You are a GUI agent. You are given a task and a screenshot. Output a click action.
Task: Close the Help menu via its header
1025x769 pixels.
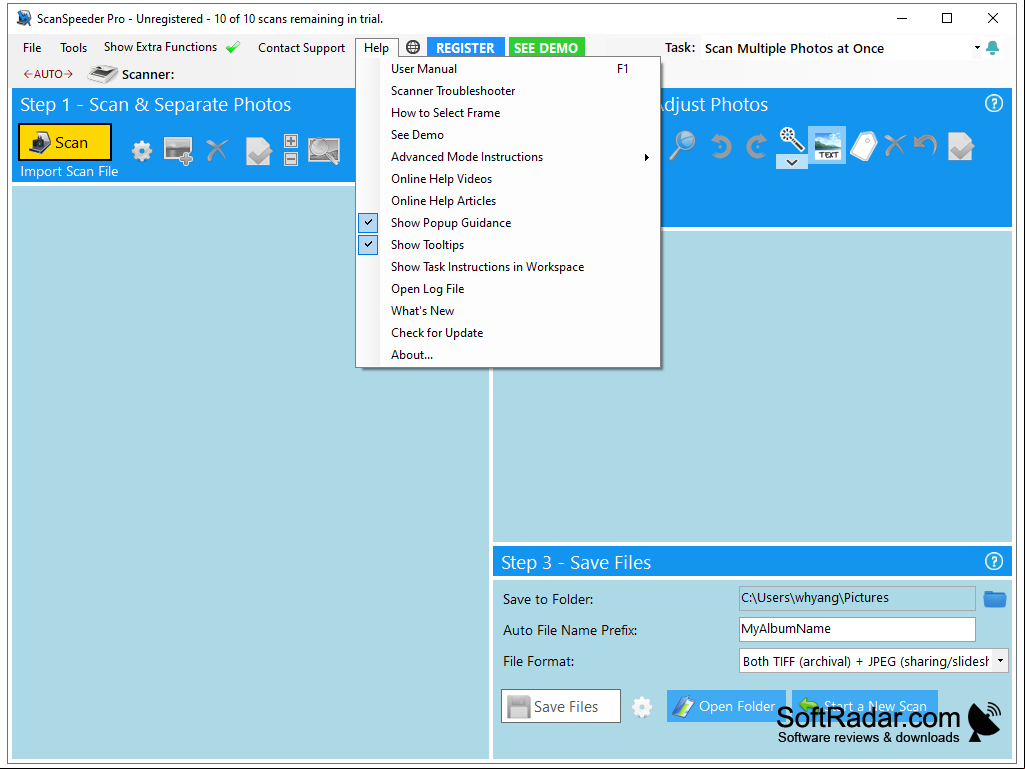click(x=377, y=48)
